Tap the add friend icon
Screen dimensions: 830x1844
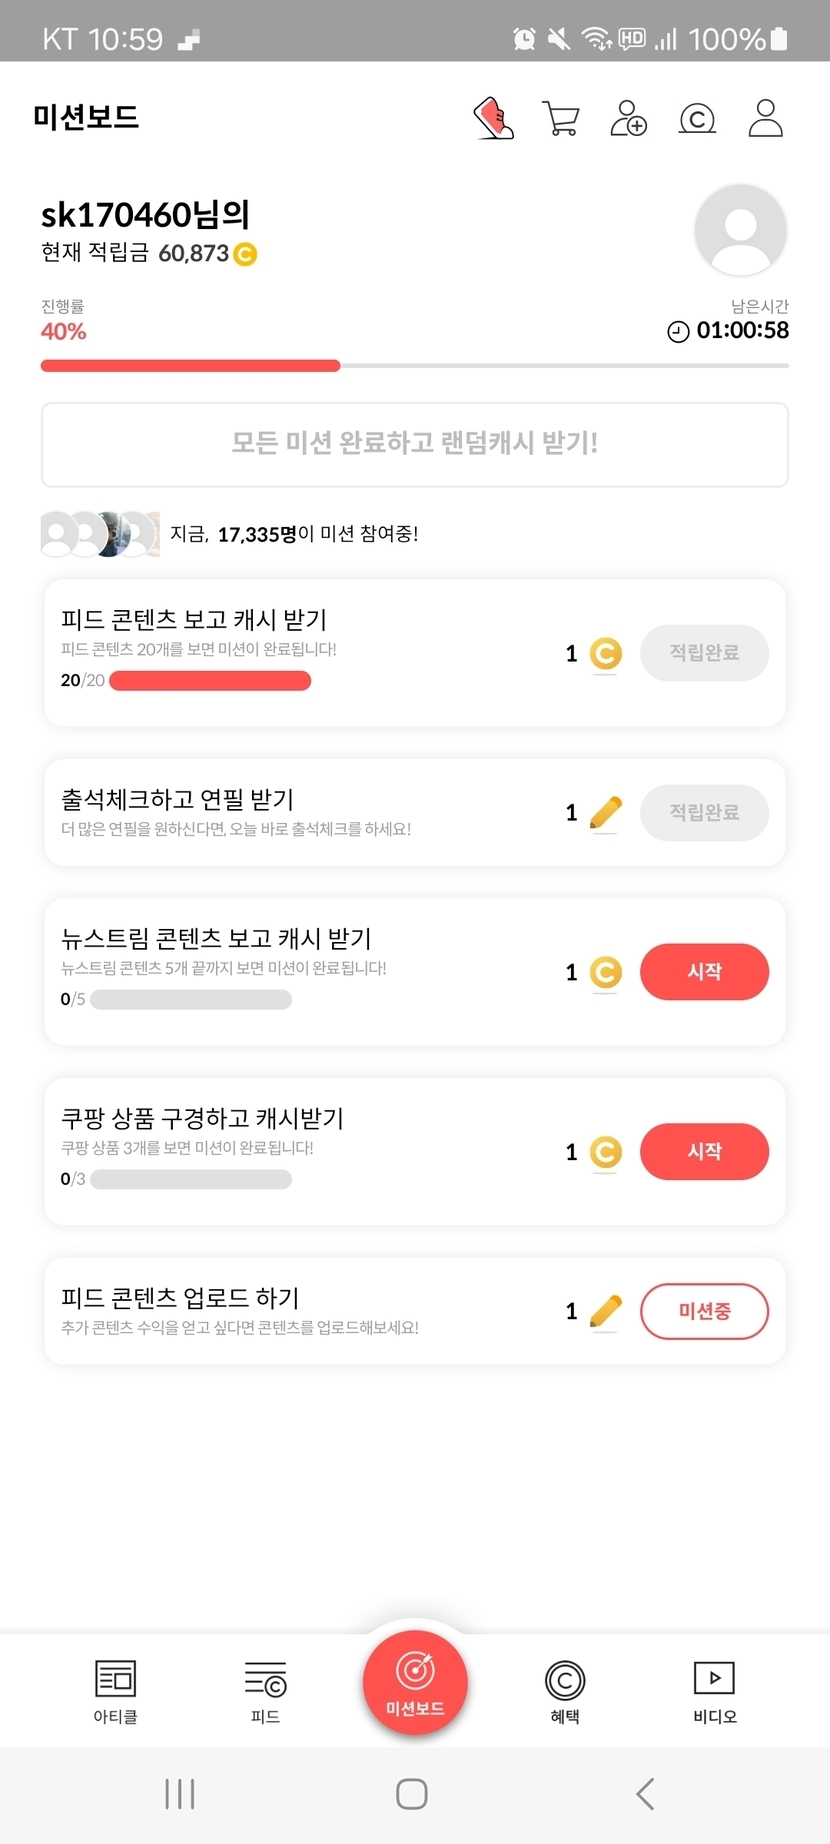(628, 118)
